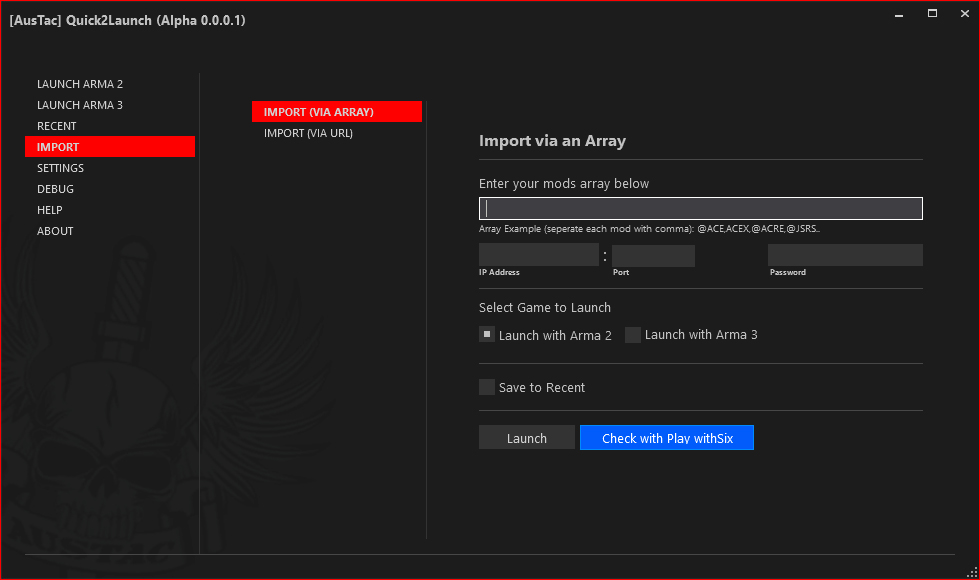The image size is (980, 580).
Task: Click the 'Enter your mods array below' label
Action: coord(564,184)
